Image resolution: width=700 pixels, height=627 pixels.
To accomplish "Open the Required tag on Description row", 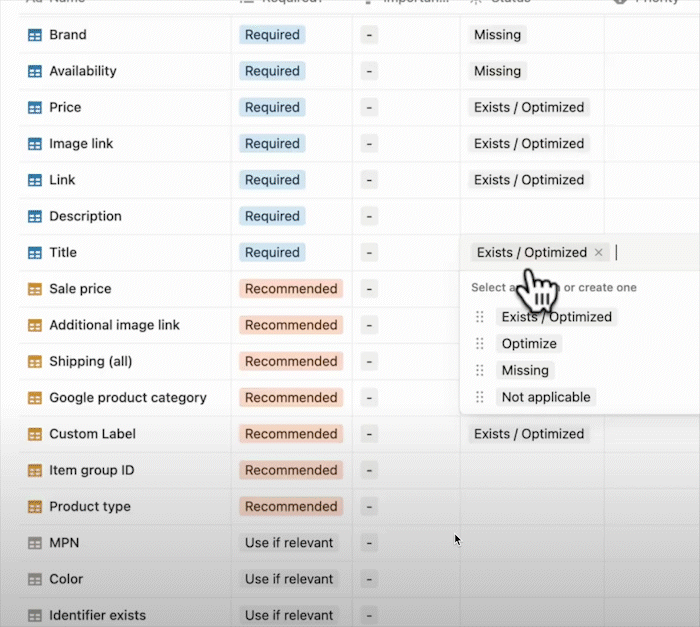I will click(x=272, y=216).
